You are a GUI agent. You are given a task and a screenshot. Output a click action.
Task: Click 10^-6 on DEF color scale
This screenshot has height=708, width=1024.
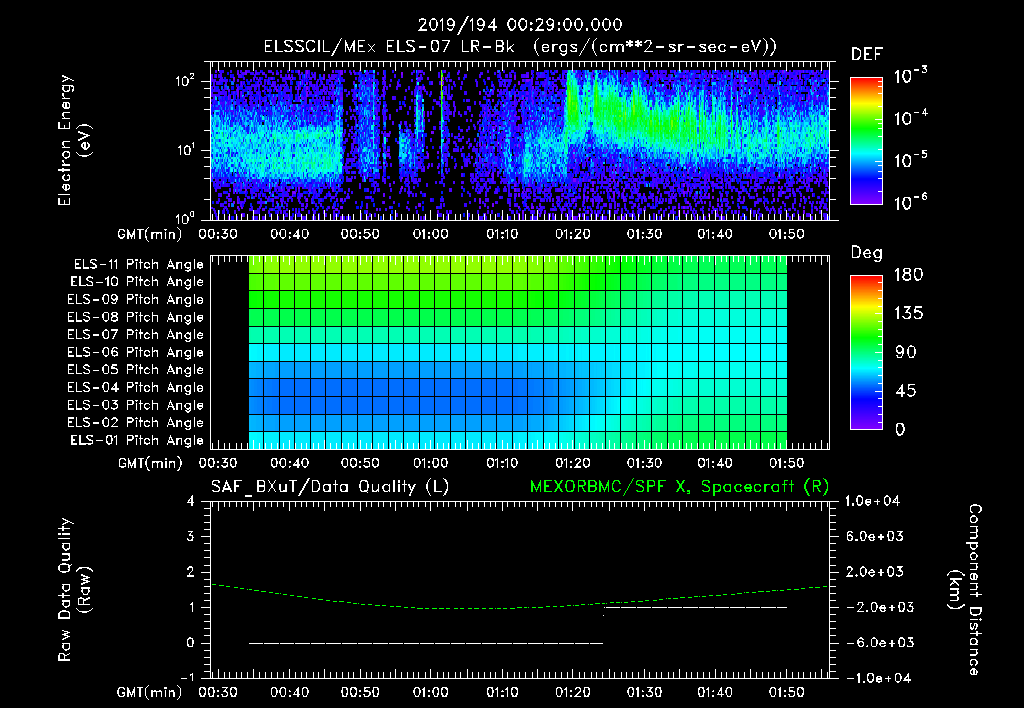(x=911, y=202)
